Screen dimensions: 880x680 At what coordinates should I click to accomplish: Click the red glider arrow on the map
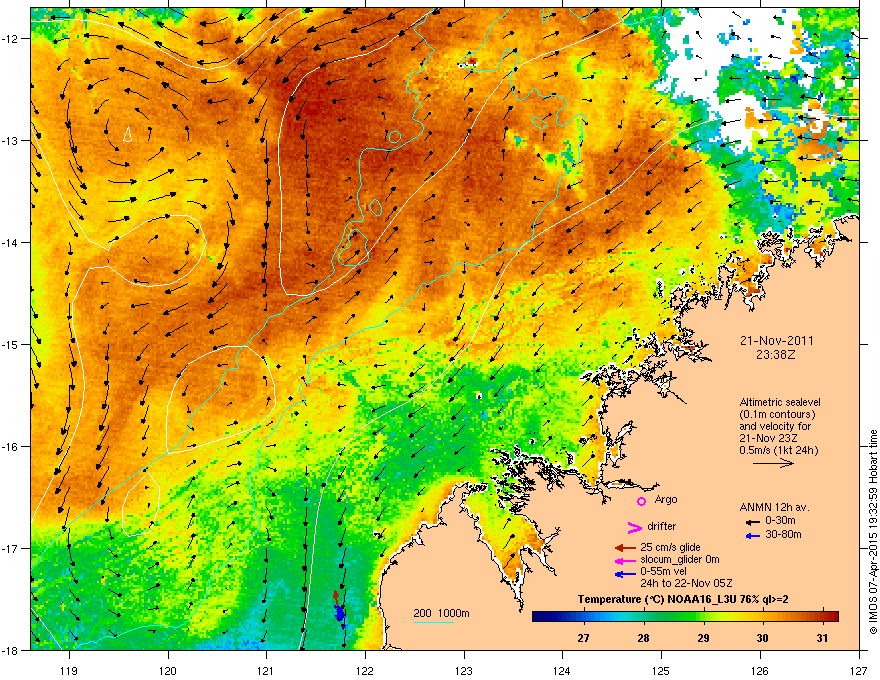pyautogui.click(x=336, y=598)
